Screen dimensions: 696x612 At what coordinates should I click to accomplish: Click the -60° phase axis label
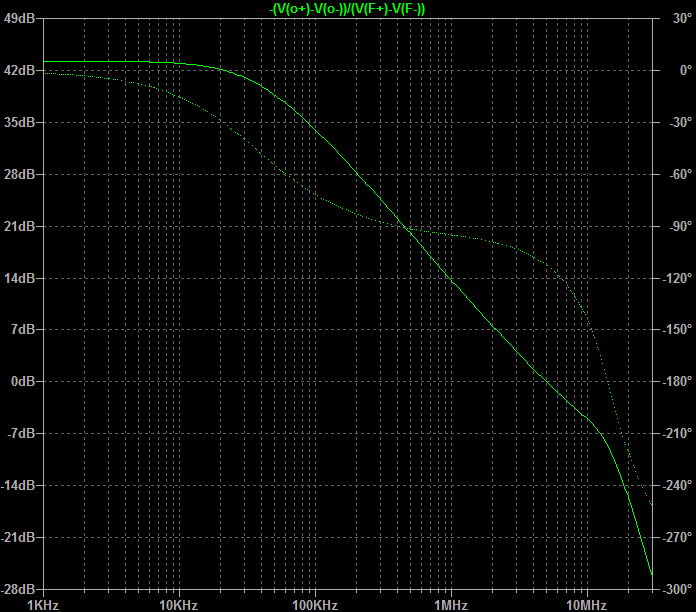(x=680, y=174)
